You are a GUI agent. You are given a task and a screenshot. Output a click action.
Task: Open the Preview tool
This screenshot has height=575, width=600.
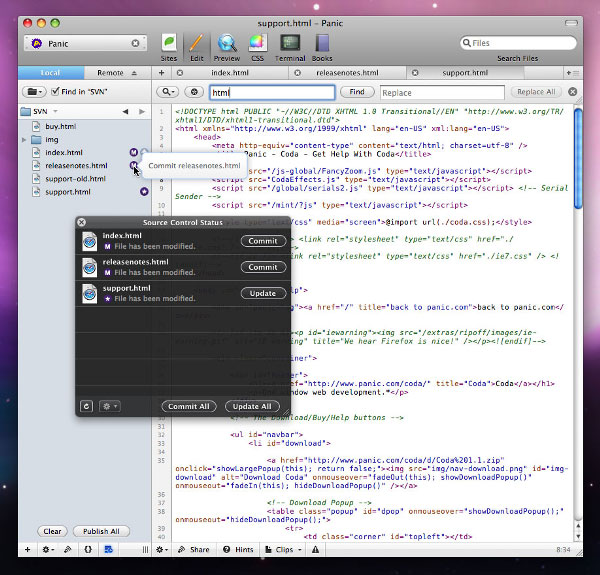pos(227,47)
